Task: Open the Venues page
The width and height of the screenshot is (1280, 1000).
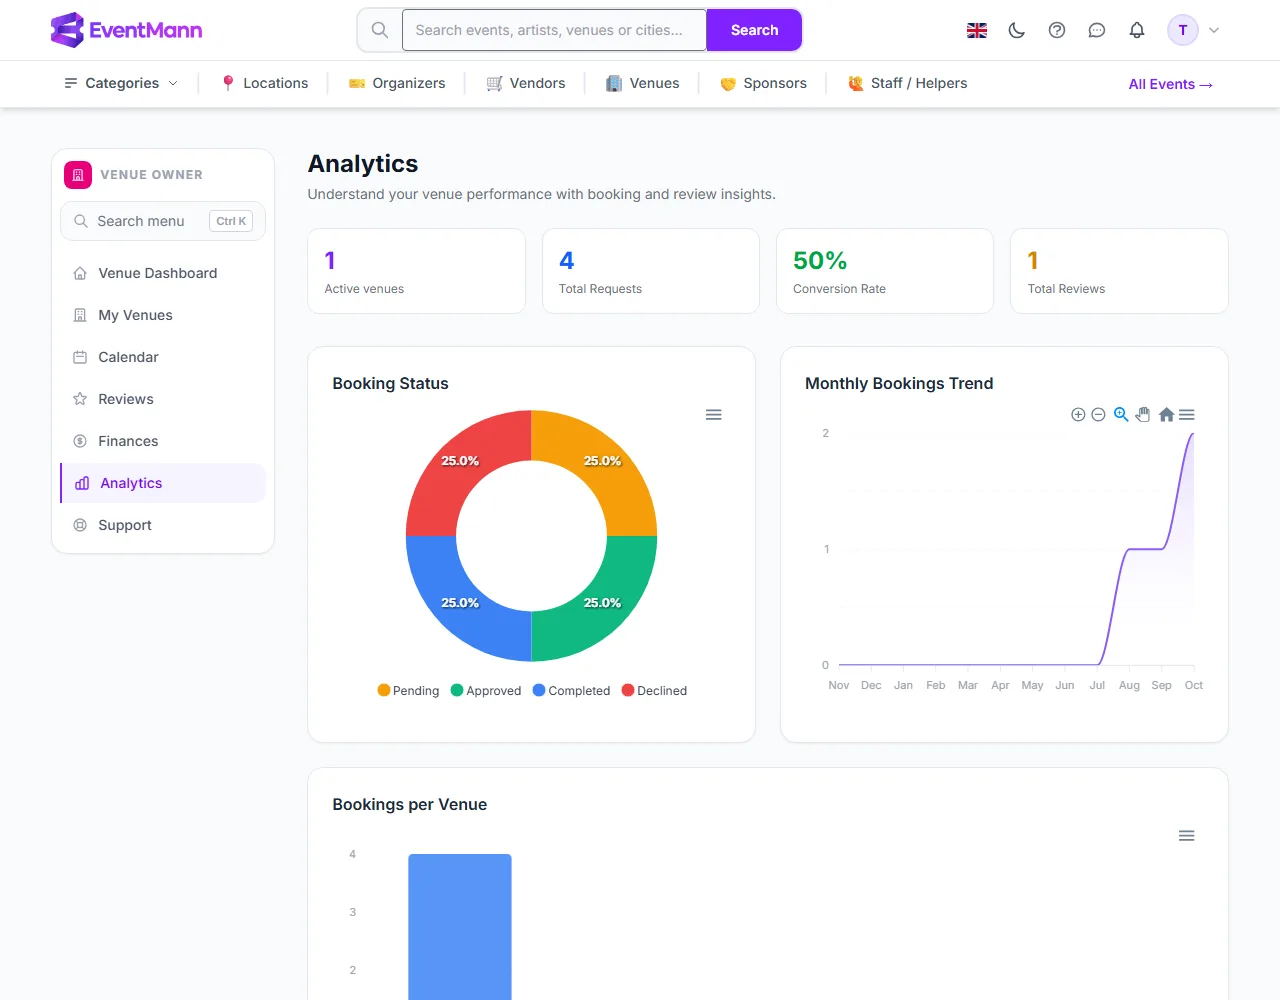Action: 643,83
